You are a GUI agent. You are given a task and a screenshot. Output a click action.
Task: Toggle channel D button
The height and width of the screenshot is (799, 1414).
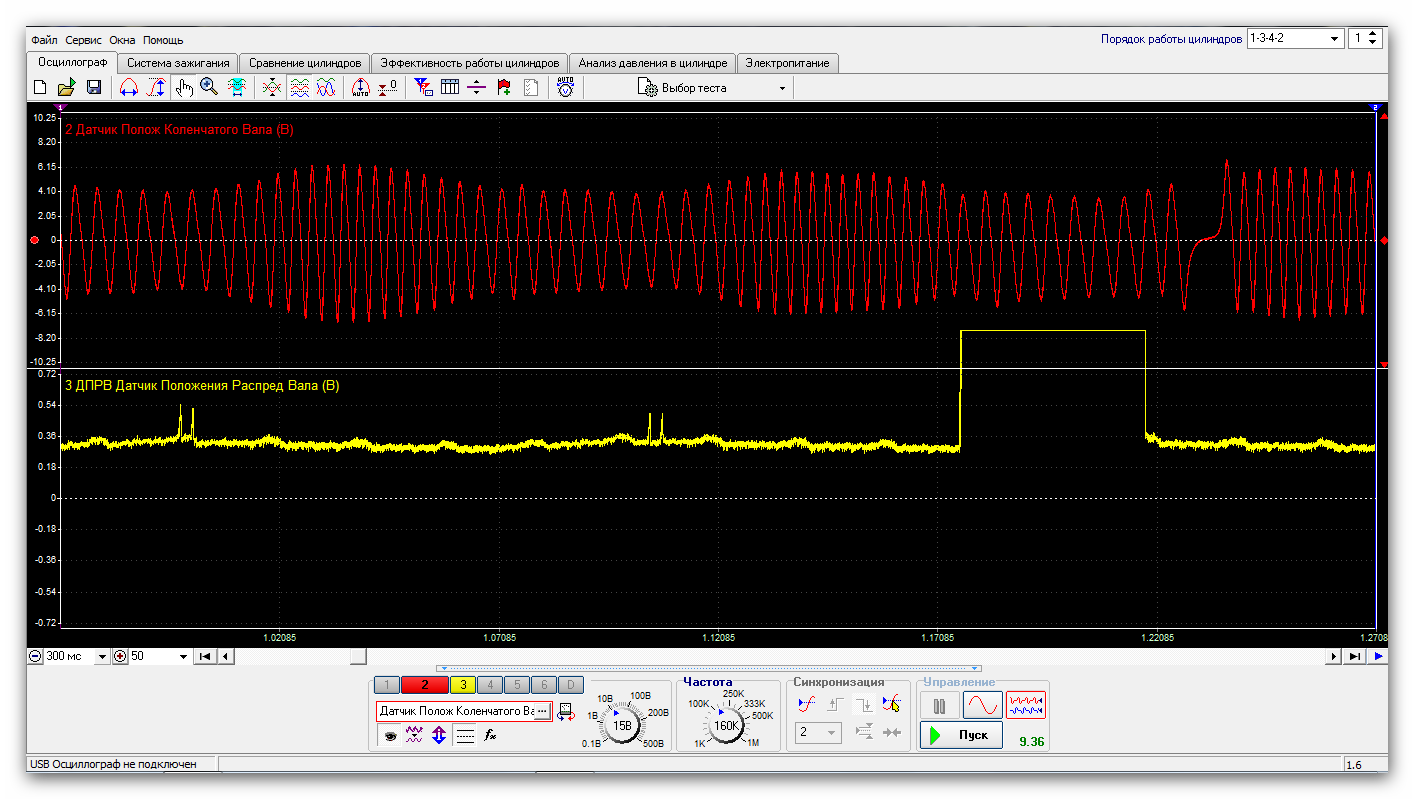point(571,685)
